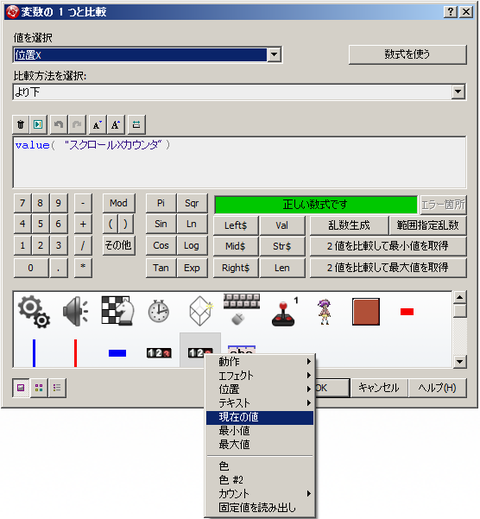Select the wireframe cube Create object icon

point(200,311)
